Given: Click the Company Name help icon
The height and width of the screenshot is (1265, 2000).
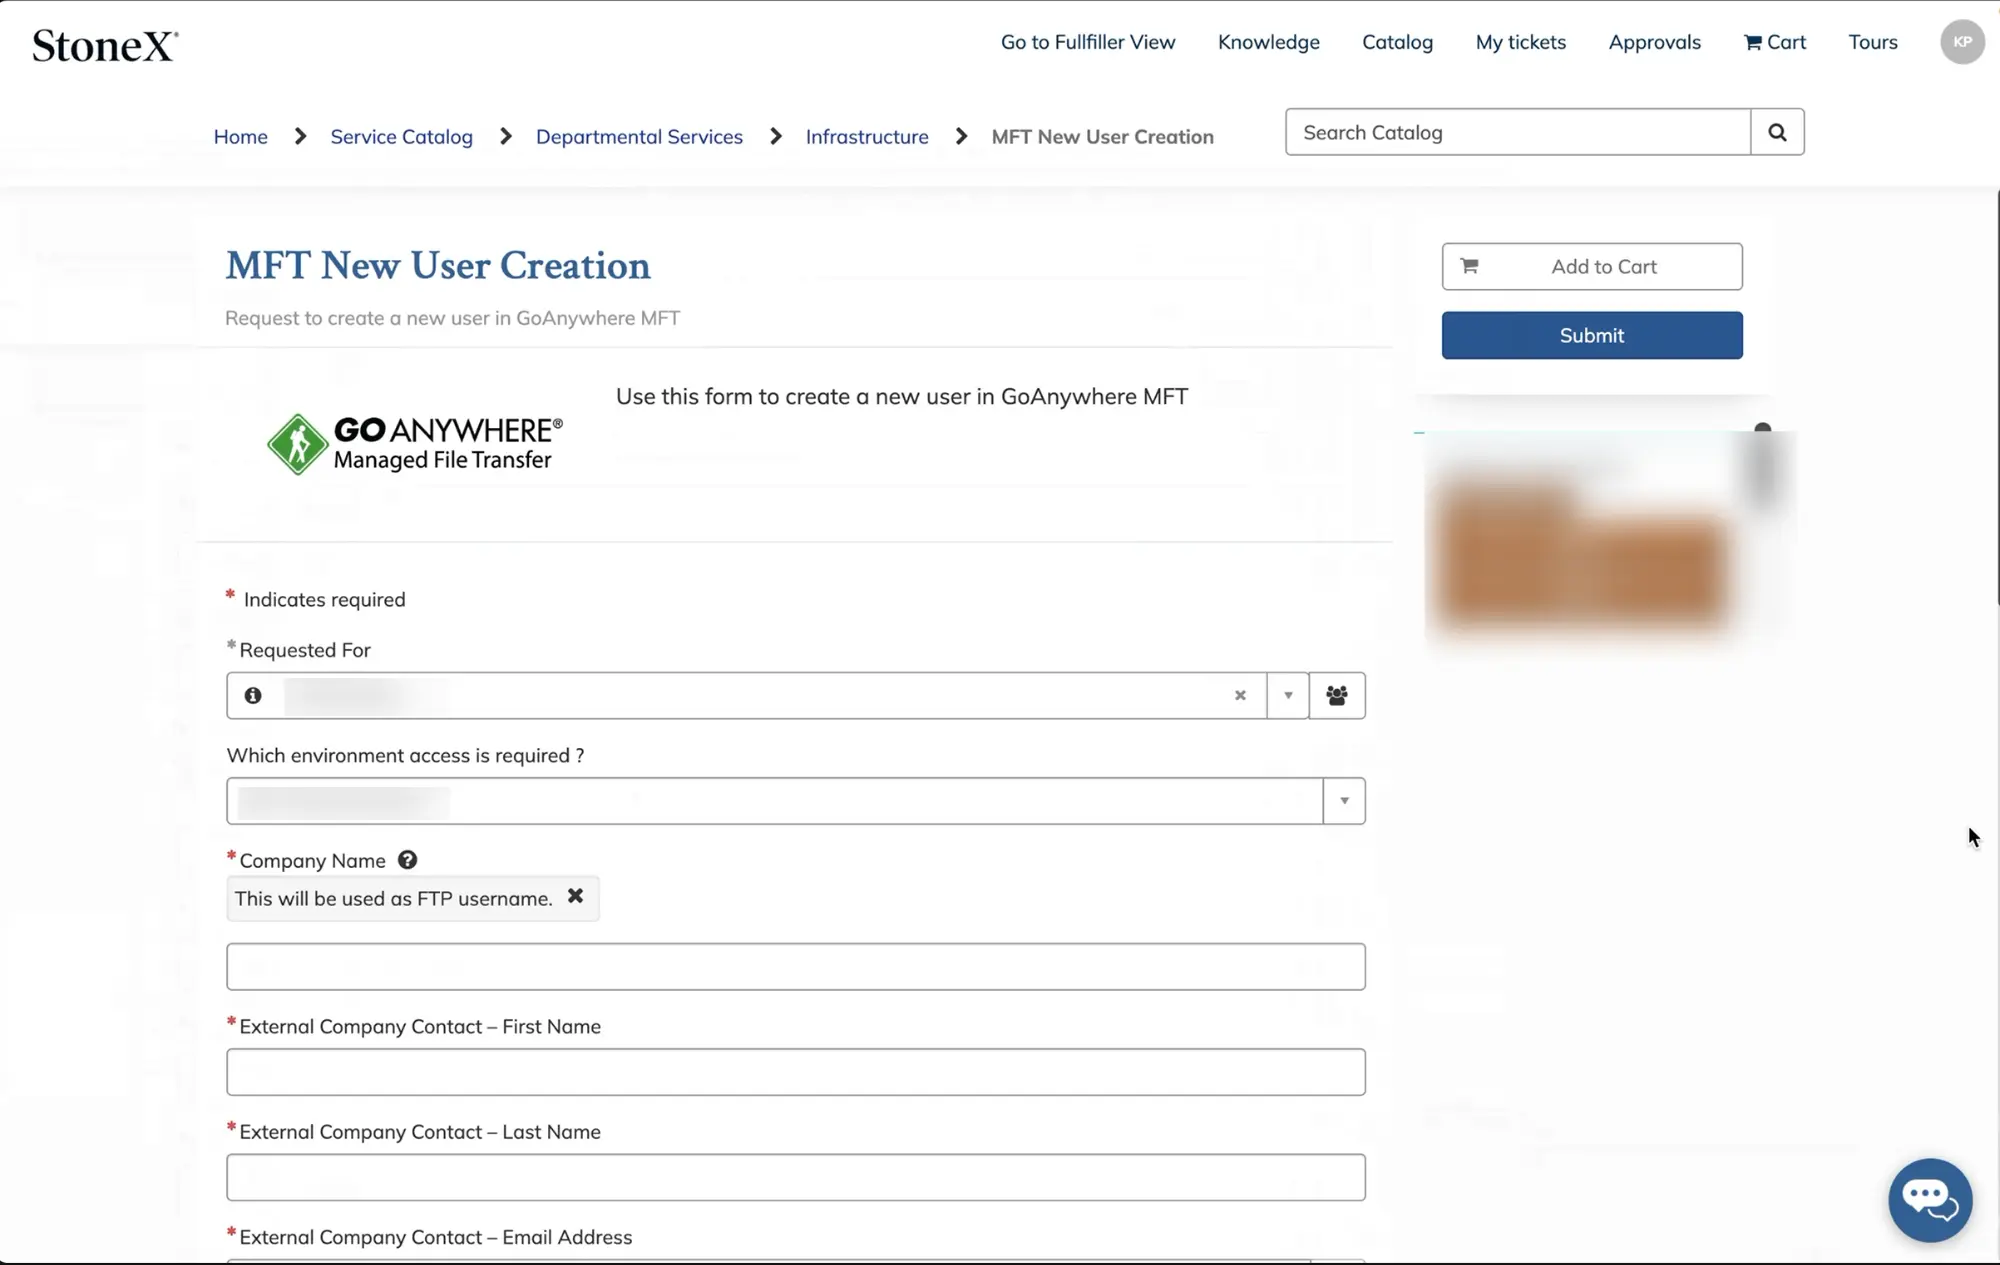Looking at the screenshot, I should 407,860.
